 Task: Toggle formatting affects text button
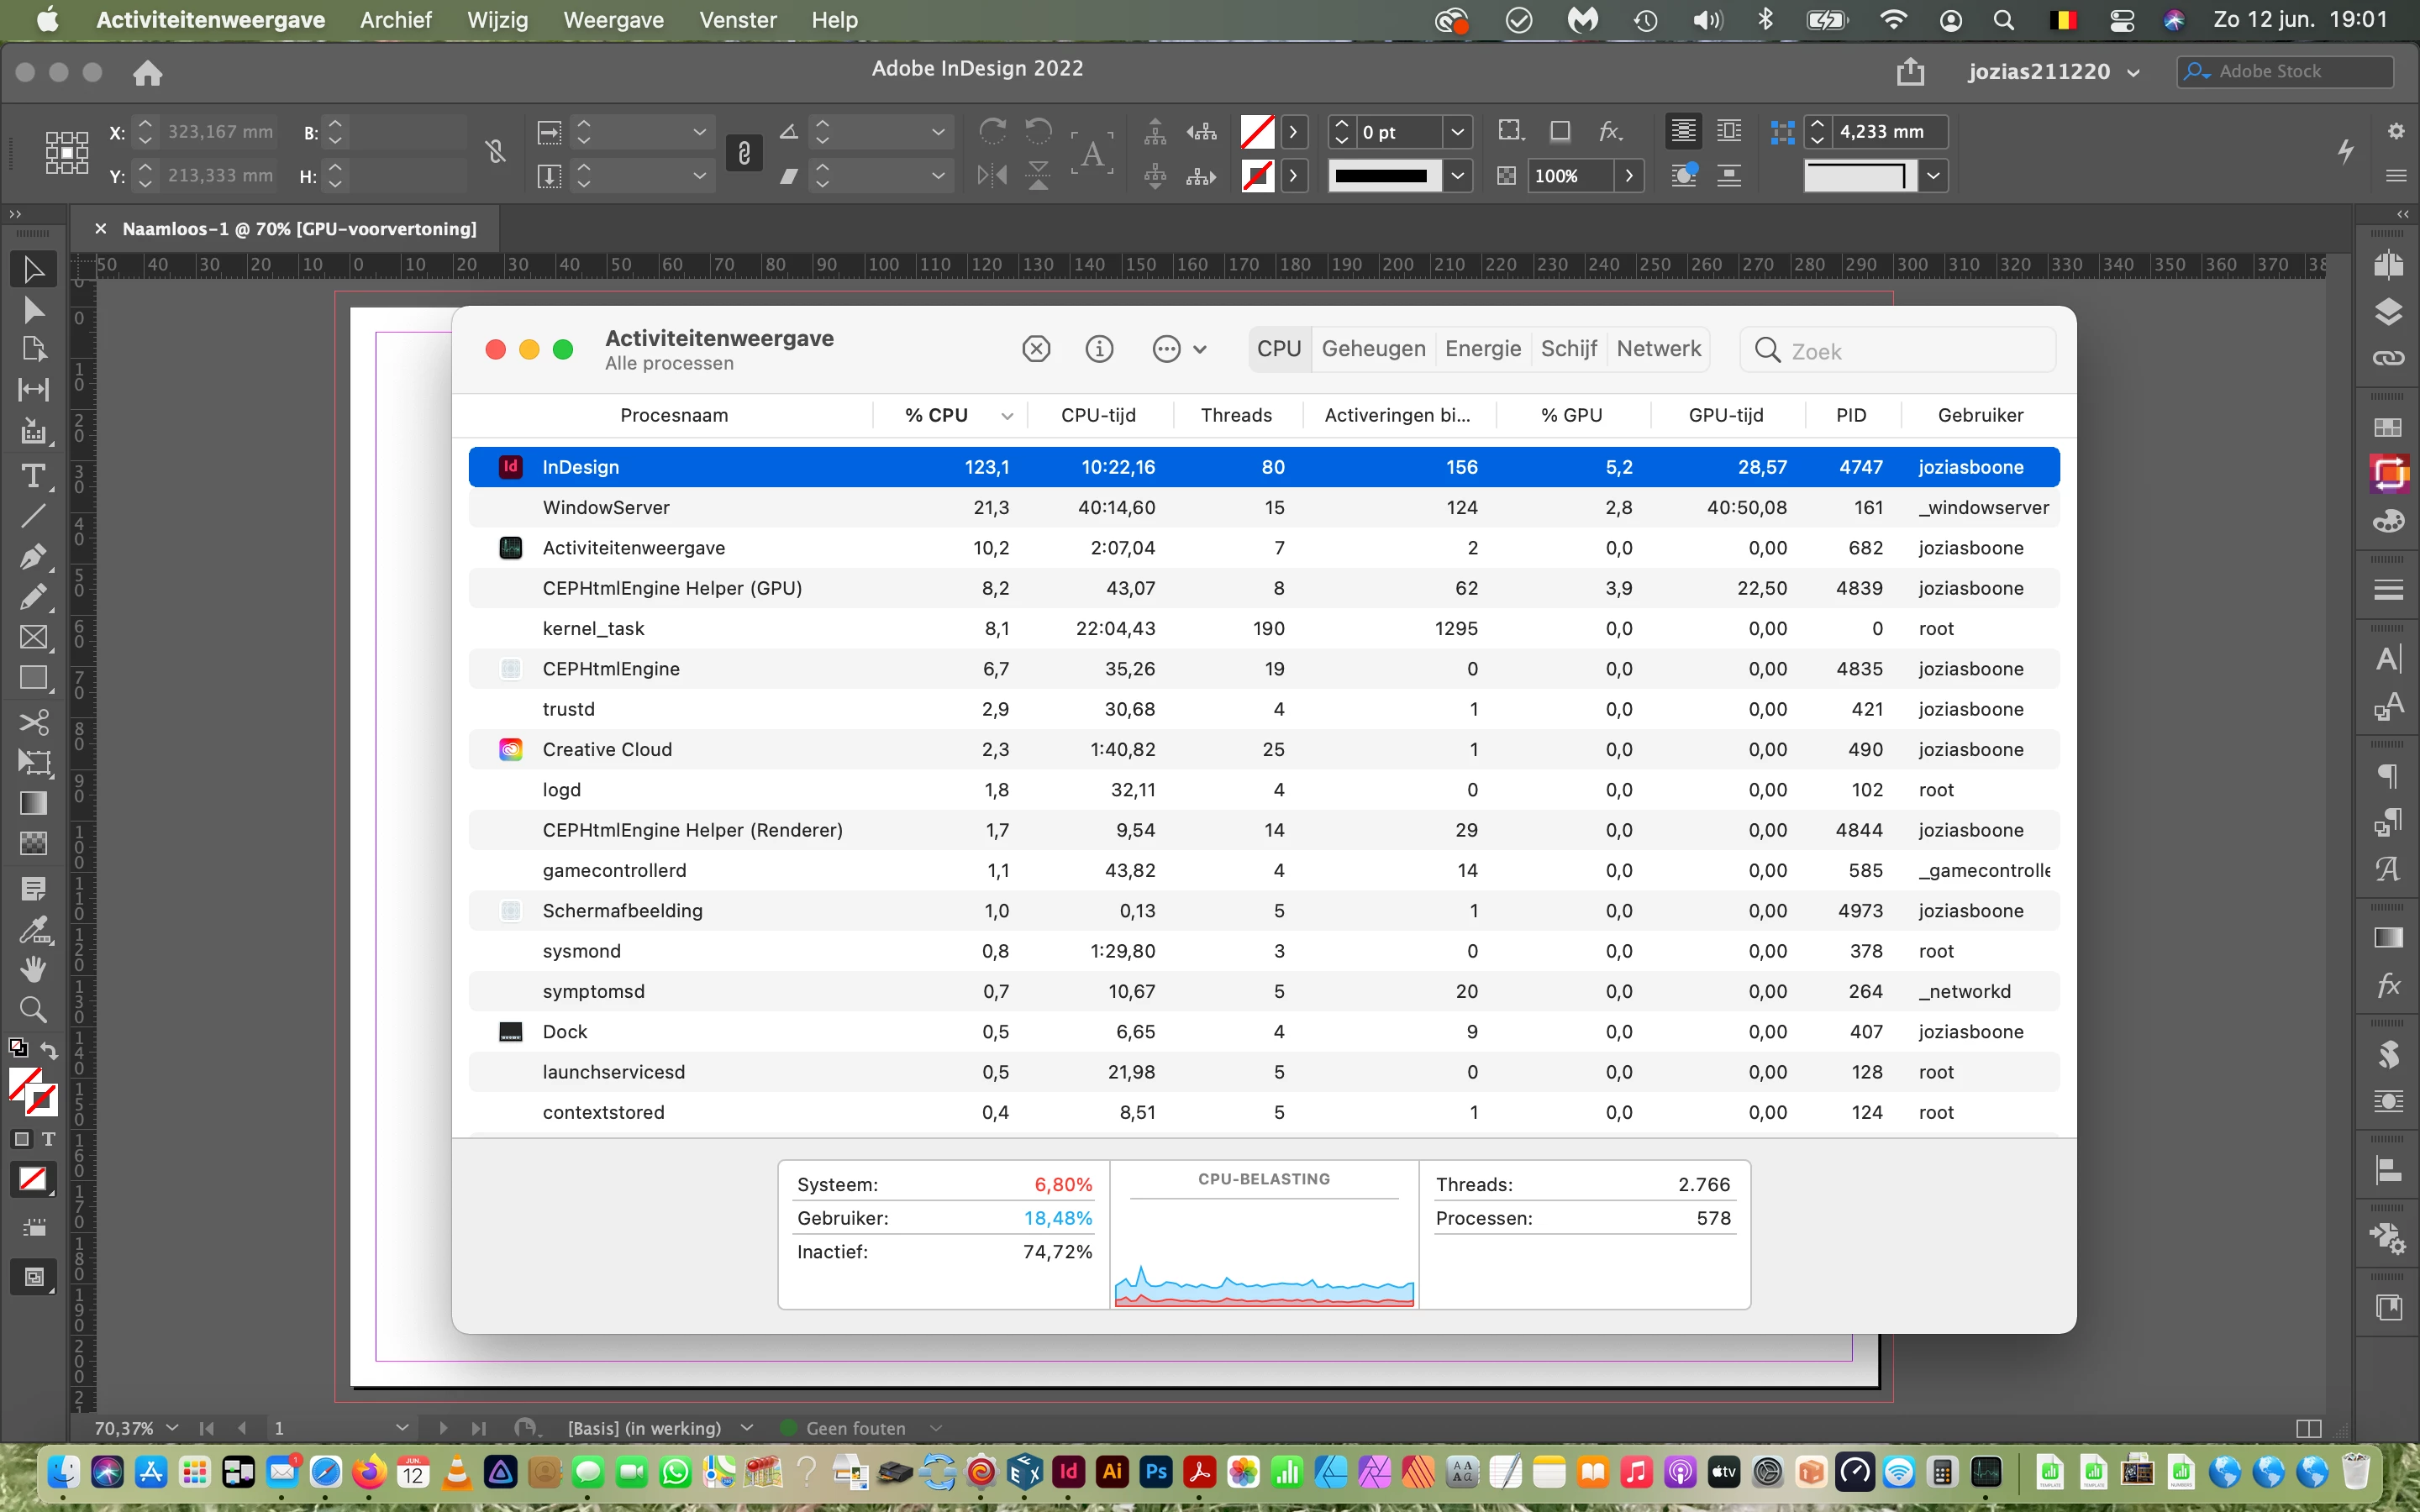[48, 1139]
